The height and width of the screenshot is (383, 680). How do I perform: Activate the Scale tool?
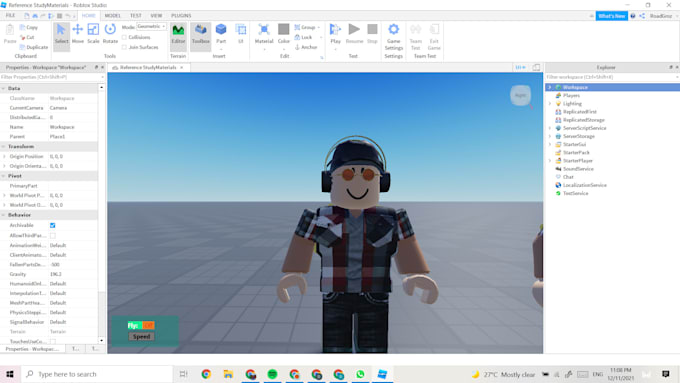[93, 34]
